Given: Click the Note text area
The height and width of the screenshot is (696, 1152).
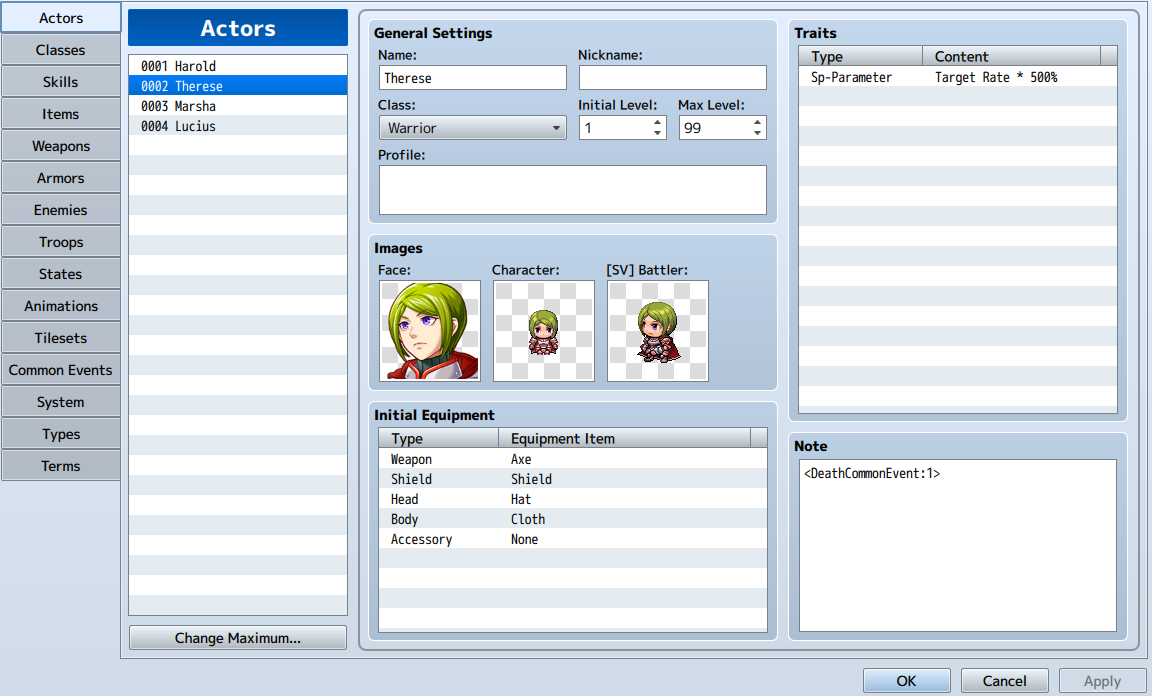Looking at the screenshot, I should tap(958, 545).
